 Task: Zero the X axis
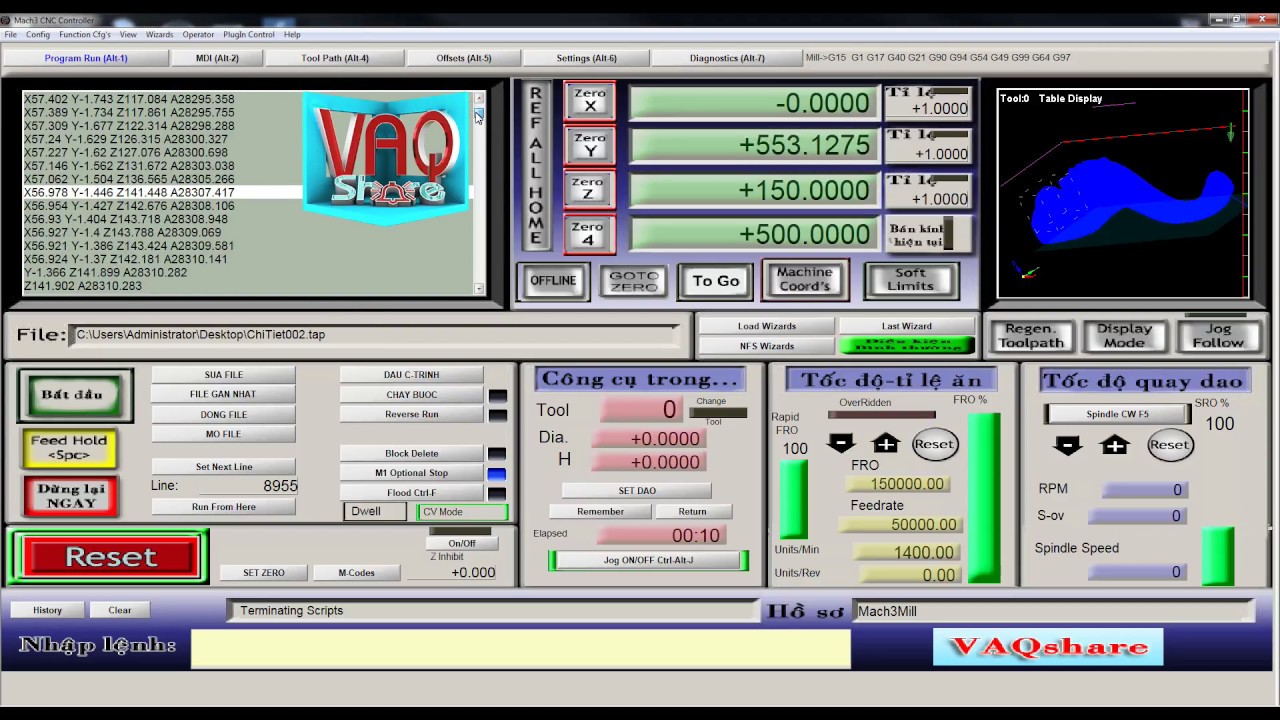(x=590, y=100)
